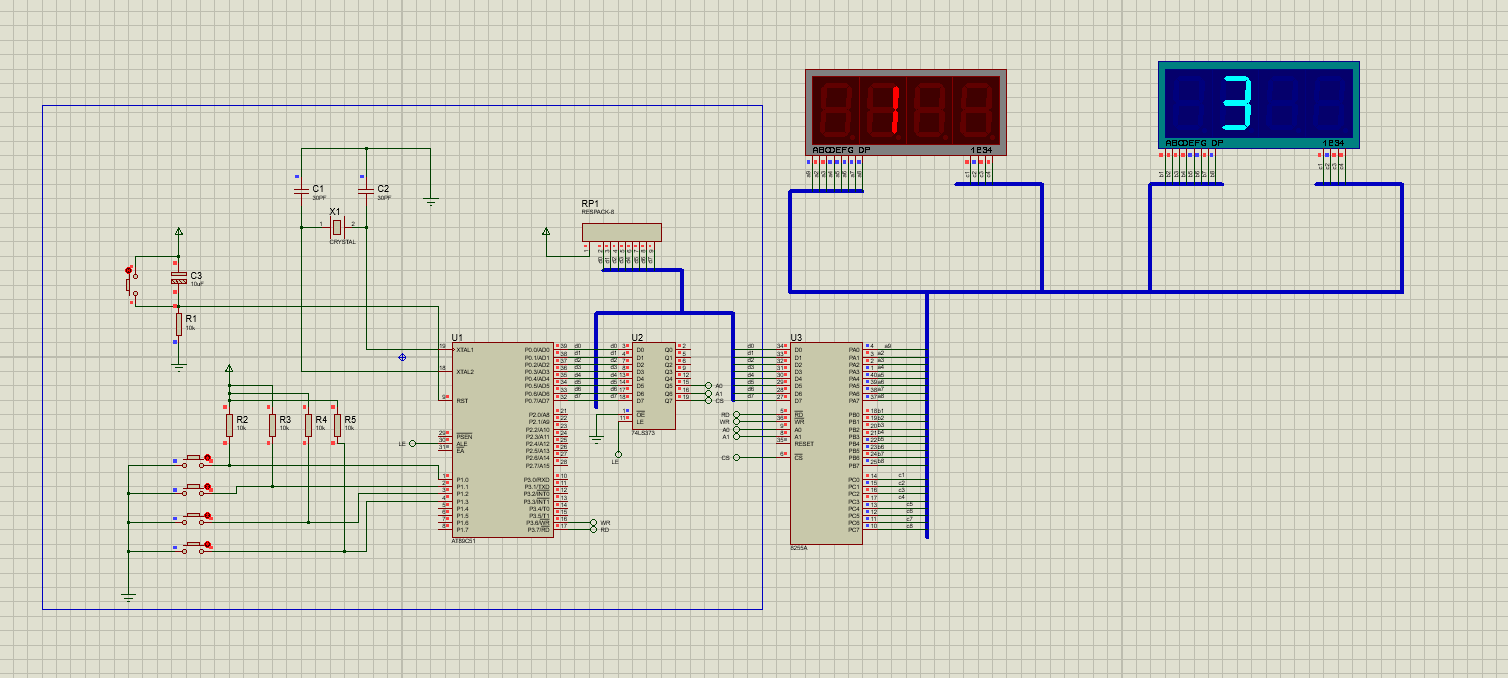Click the thick blue bus wire below red display

pyautogui.click(x=1095, y=291)
